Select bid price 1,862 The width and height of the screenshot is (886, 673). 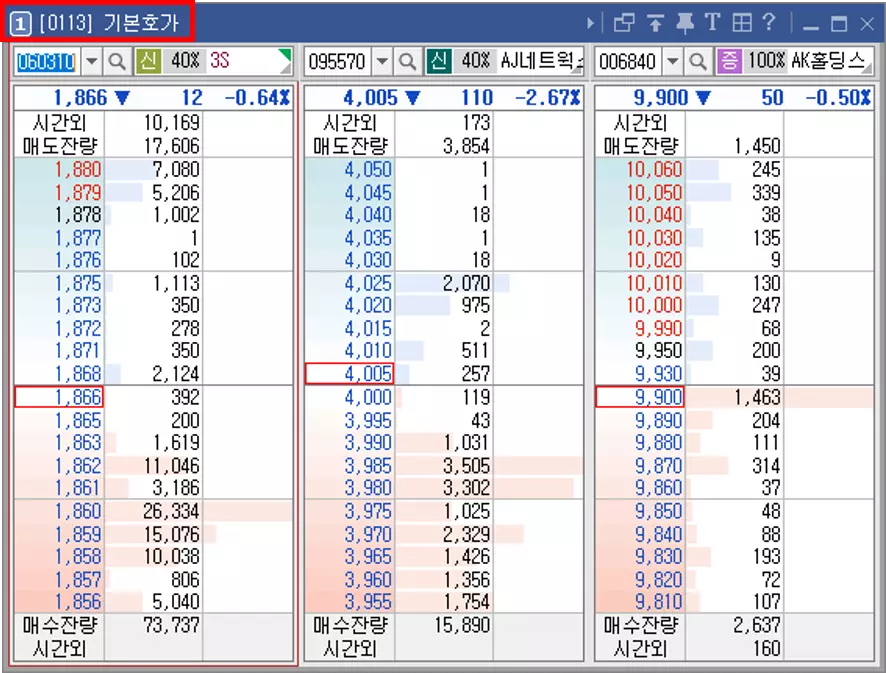[78, 466]
